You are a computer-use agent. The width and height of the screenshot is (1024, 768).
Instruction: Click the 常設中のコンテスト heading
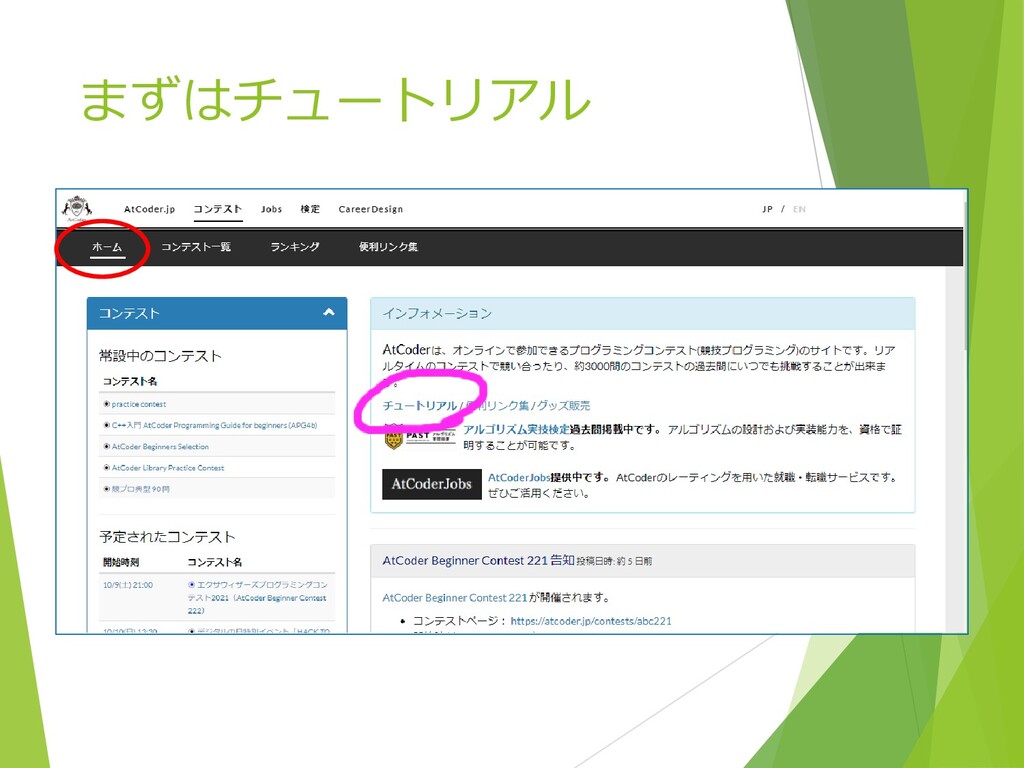(160, 356)
